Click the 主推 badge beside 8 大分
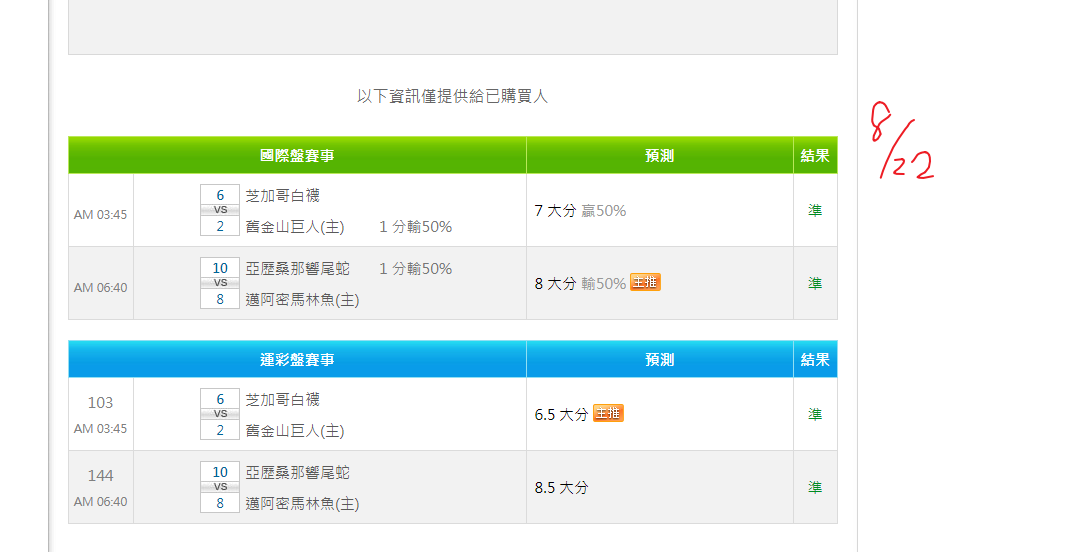 coord(645,283)
